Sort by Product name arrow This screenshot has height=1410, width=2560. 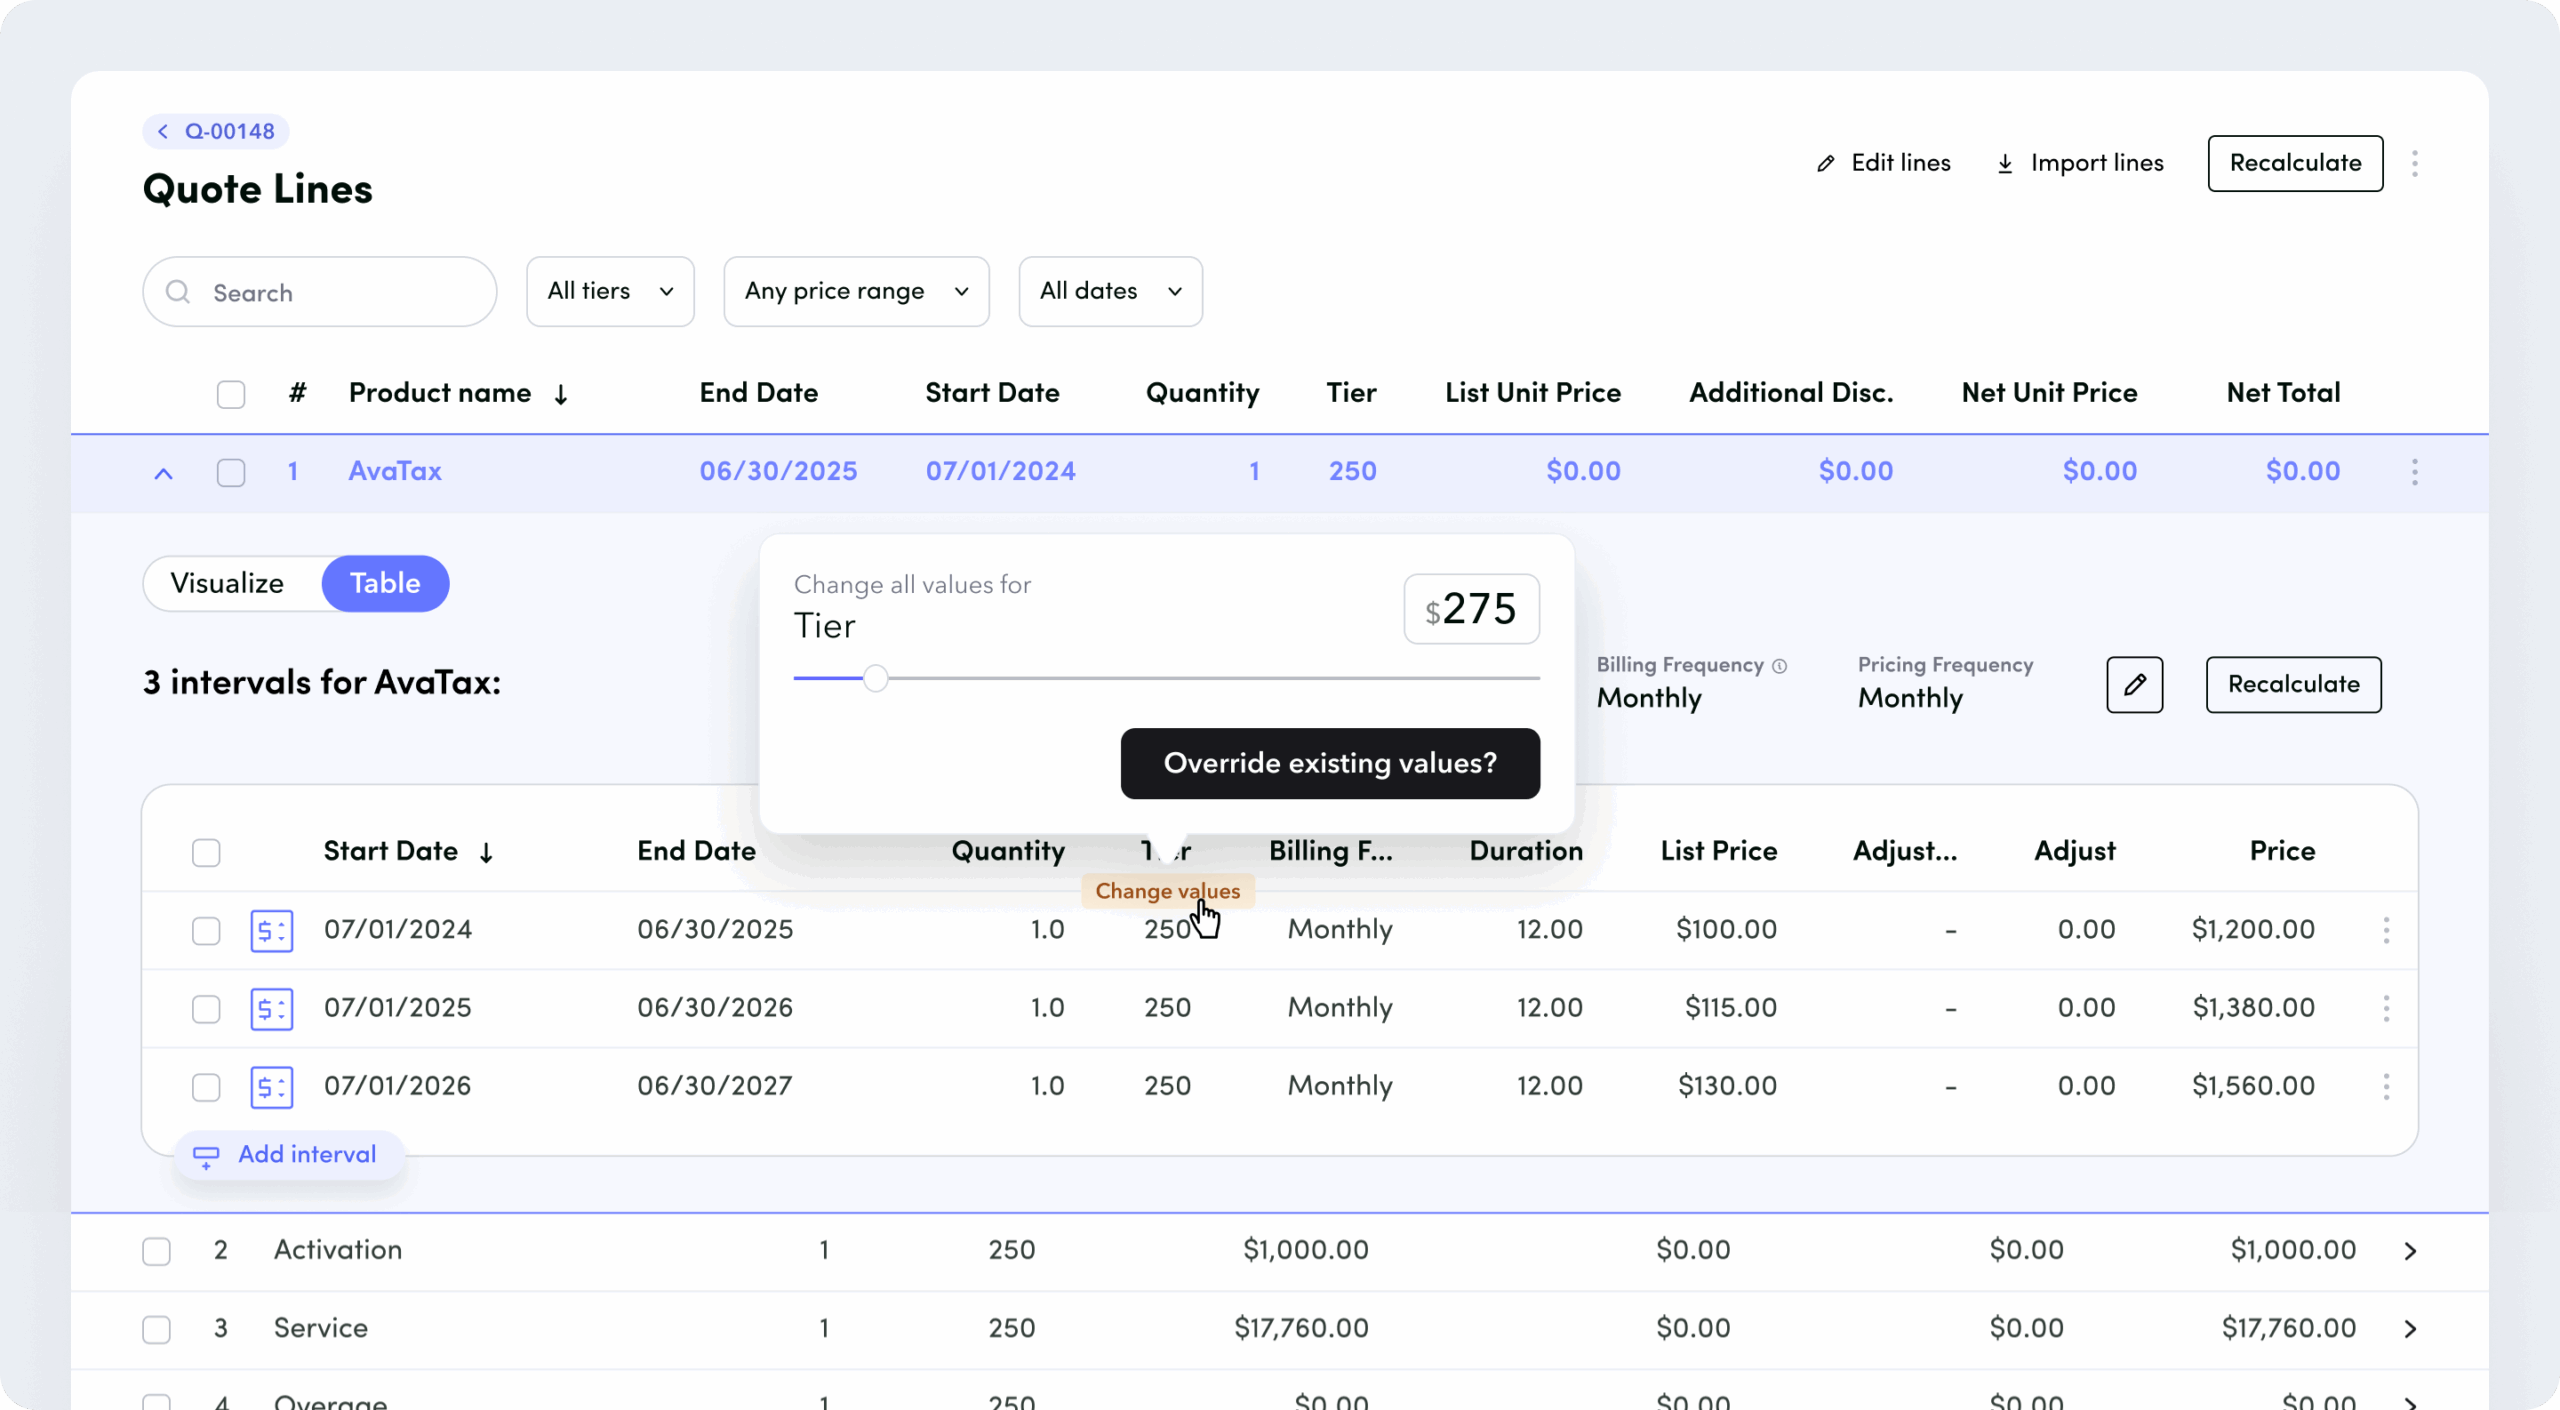[x=561, y=394]
